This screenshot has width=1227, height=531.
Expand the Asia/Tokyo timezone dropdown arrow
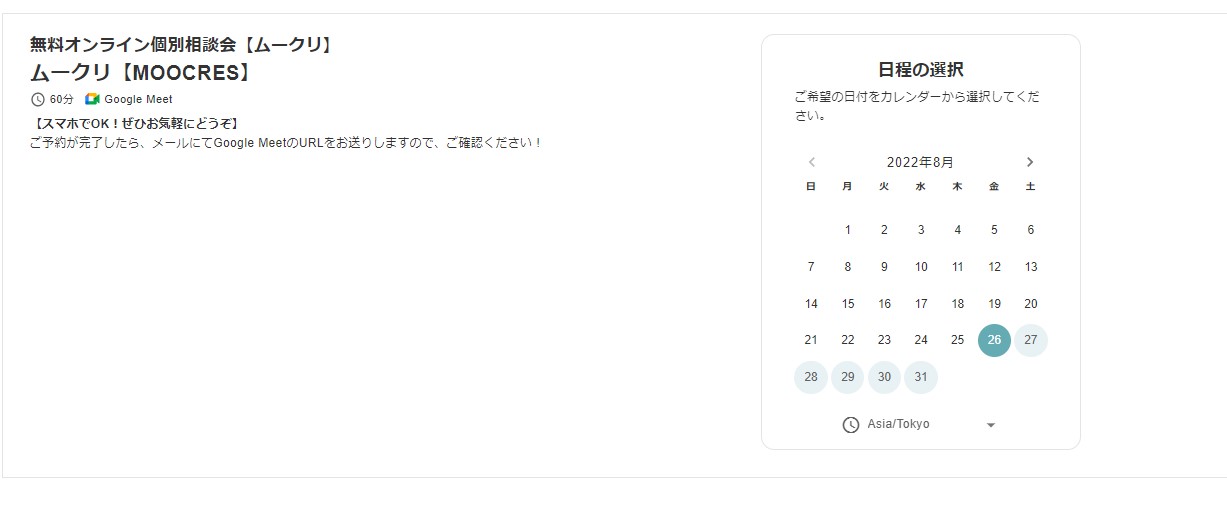(x=991, y=425)
